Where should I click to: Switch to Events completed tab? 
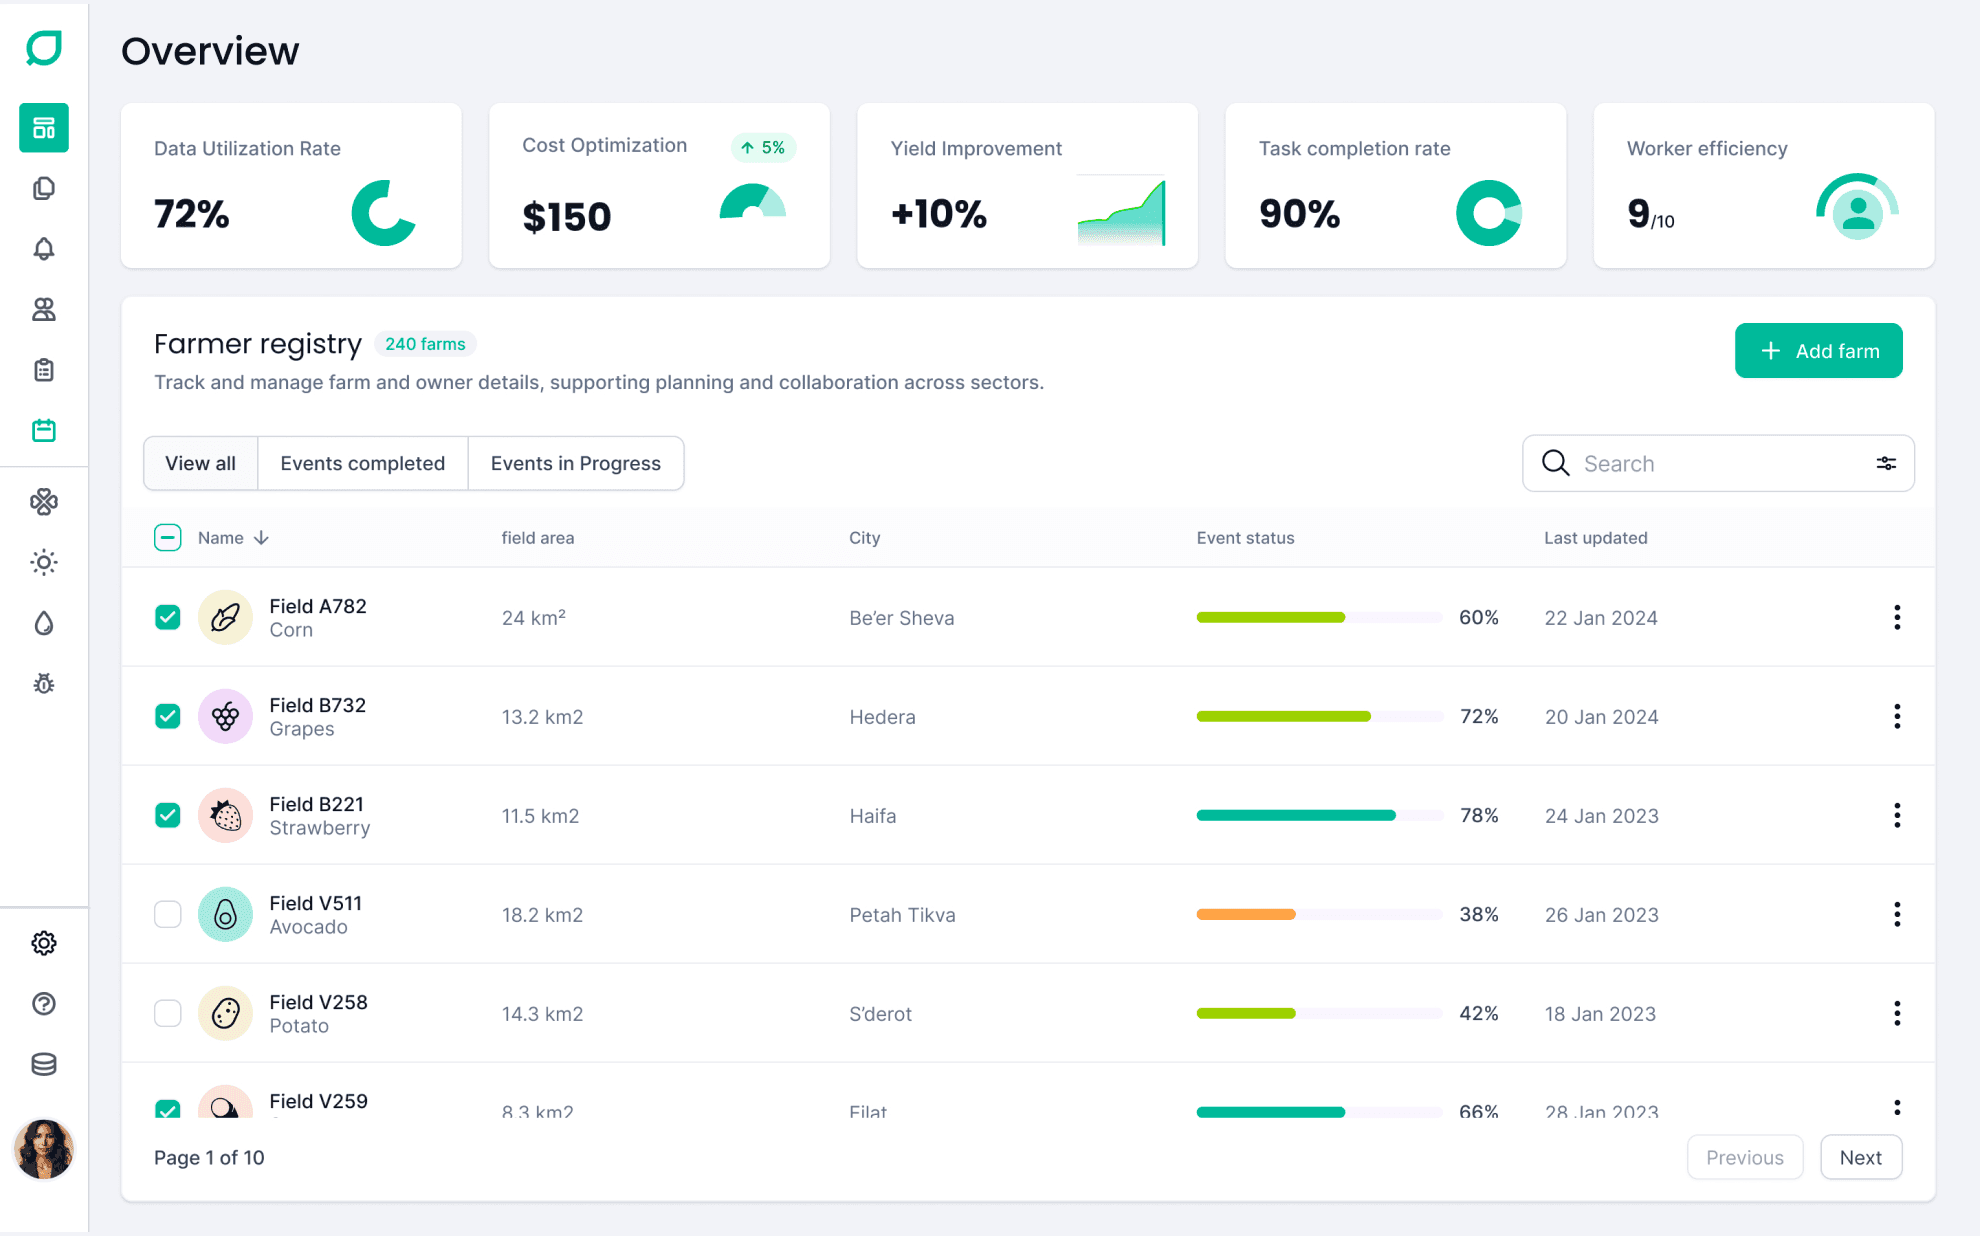click(x=362, y=463)
